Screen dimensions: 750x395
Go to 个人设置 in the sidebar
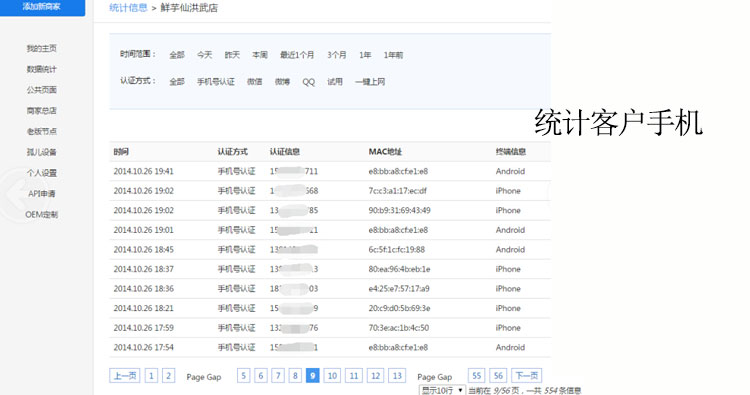coord(42,173)
